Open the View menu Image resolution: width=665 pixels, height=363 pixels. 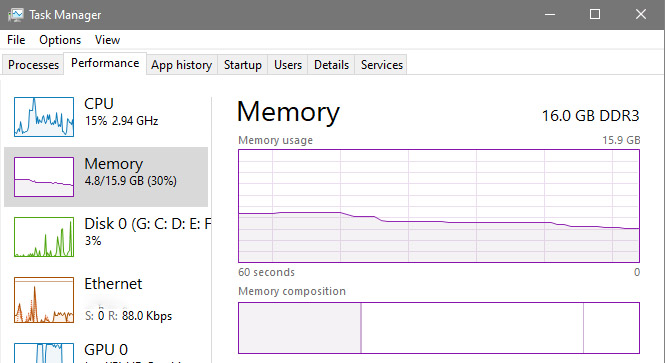pos(107,40)
